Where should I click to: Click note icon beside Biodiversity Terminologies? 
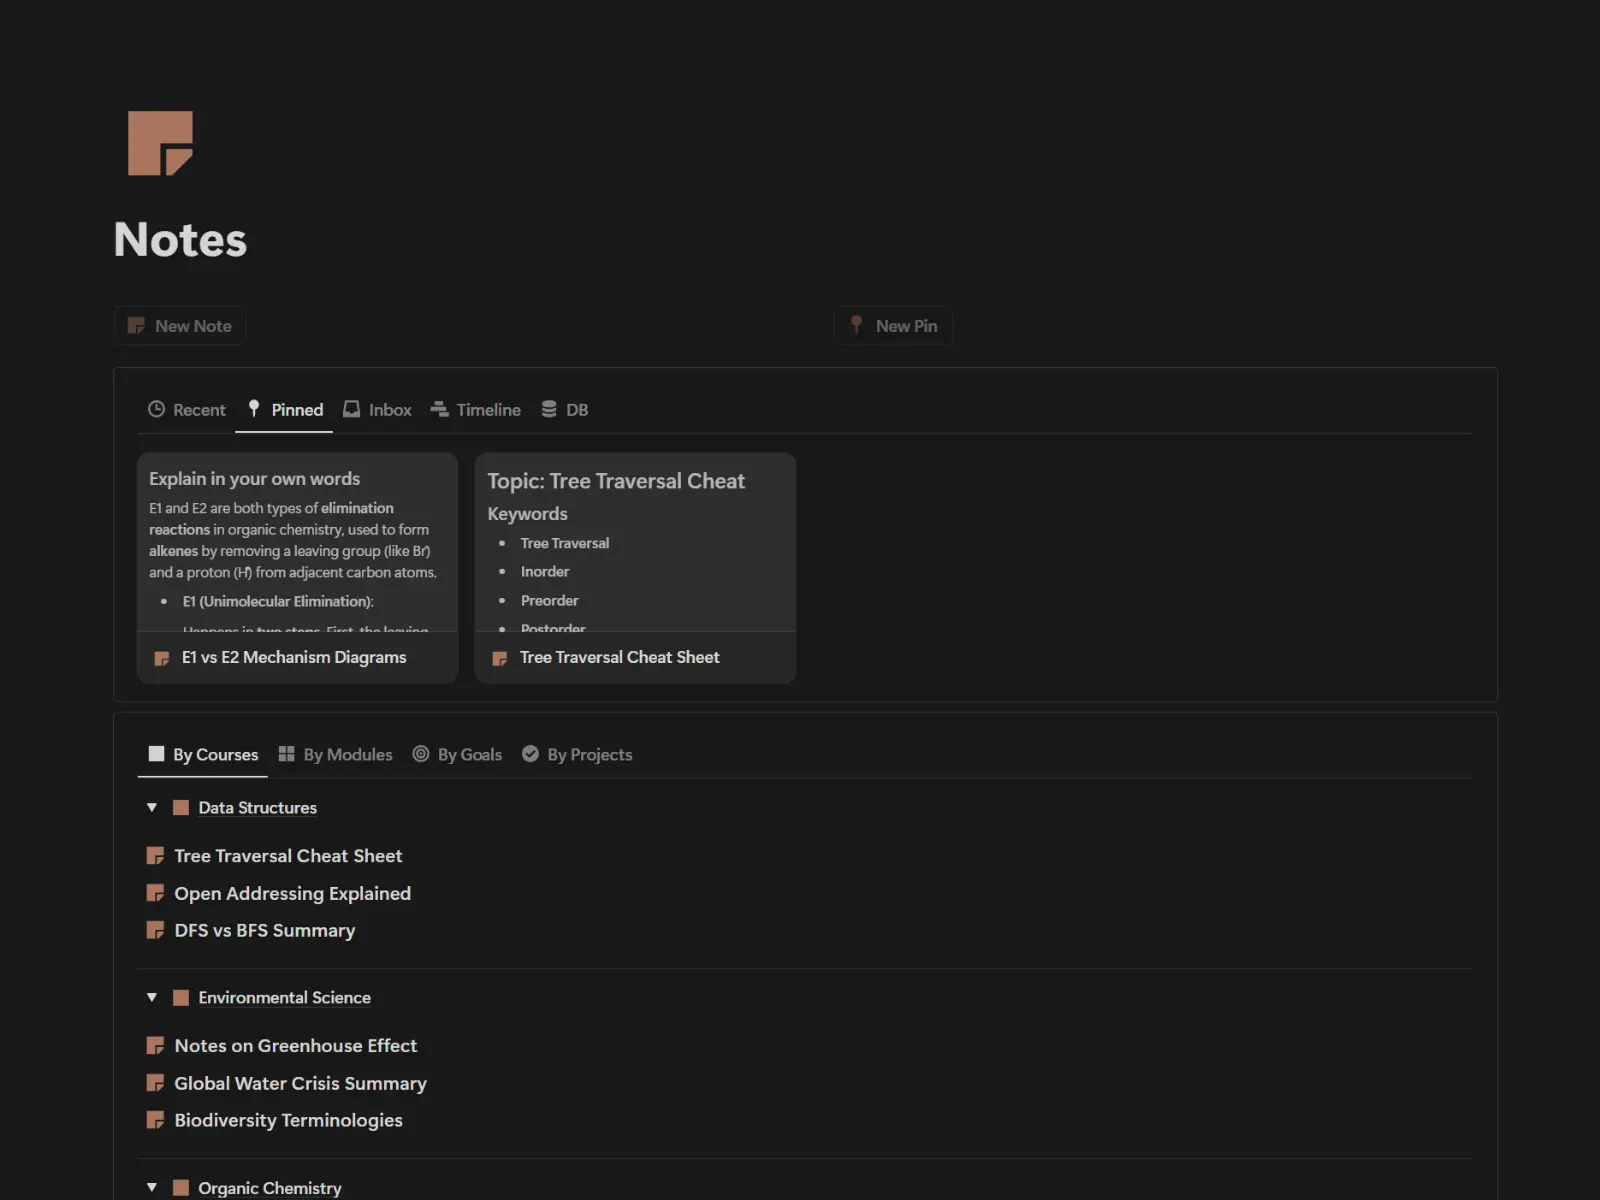coord(155,1120)
